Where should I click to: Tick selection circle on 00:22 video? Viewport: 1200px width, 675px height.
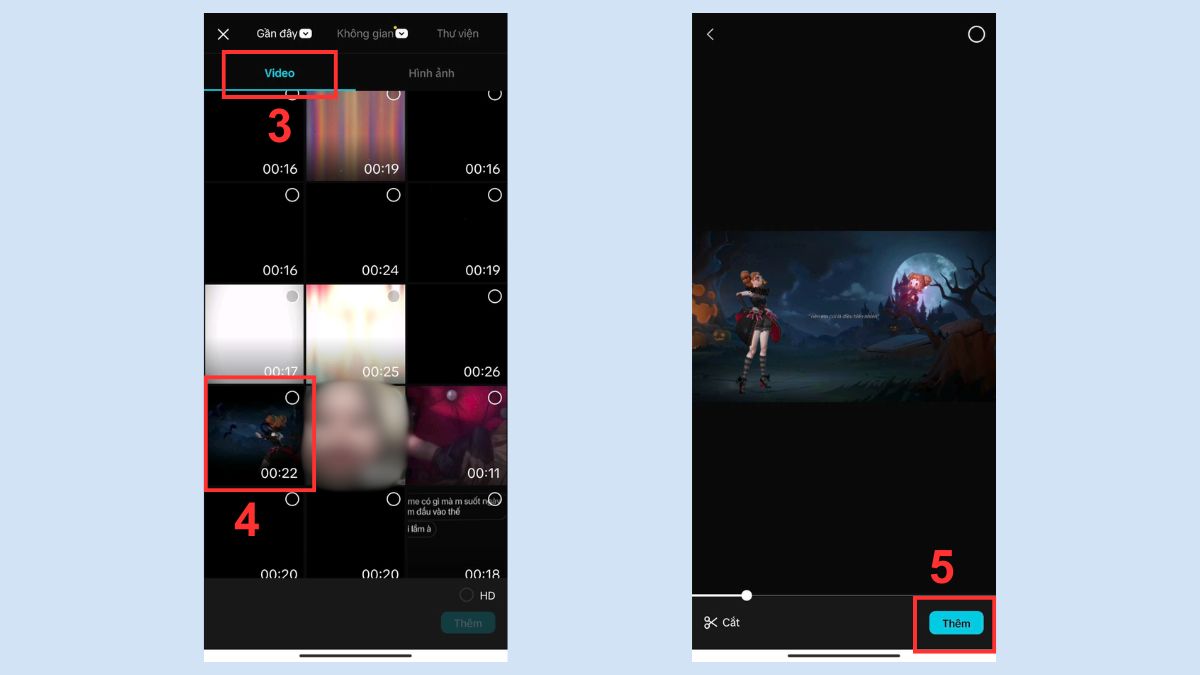(x=292, y=397)
